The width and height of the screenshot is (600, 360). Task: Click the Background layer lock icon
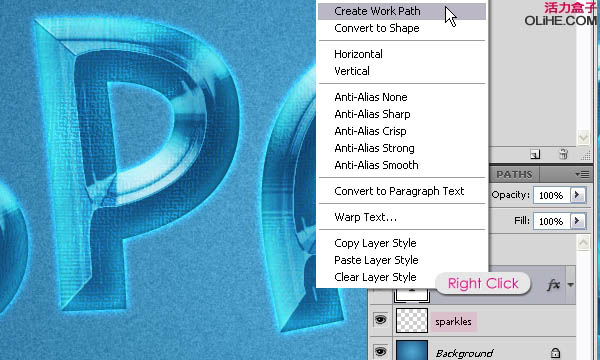click(555, 353)
